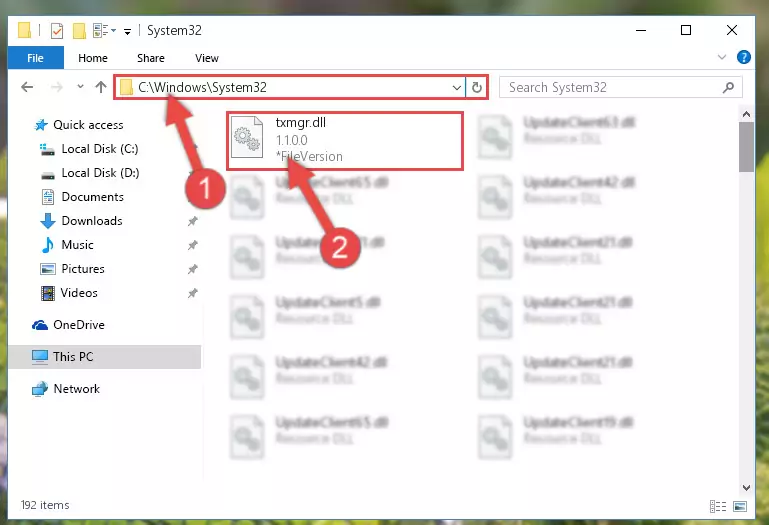Click the vertical scrollbar thumb
The width and height of the screenshot is (769, 525).
pos(746,147)
